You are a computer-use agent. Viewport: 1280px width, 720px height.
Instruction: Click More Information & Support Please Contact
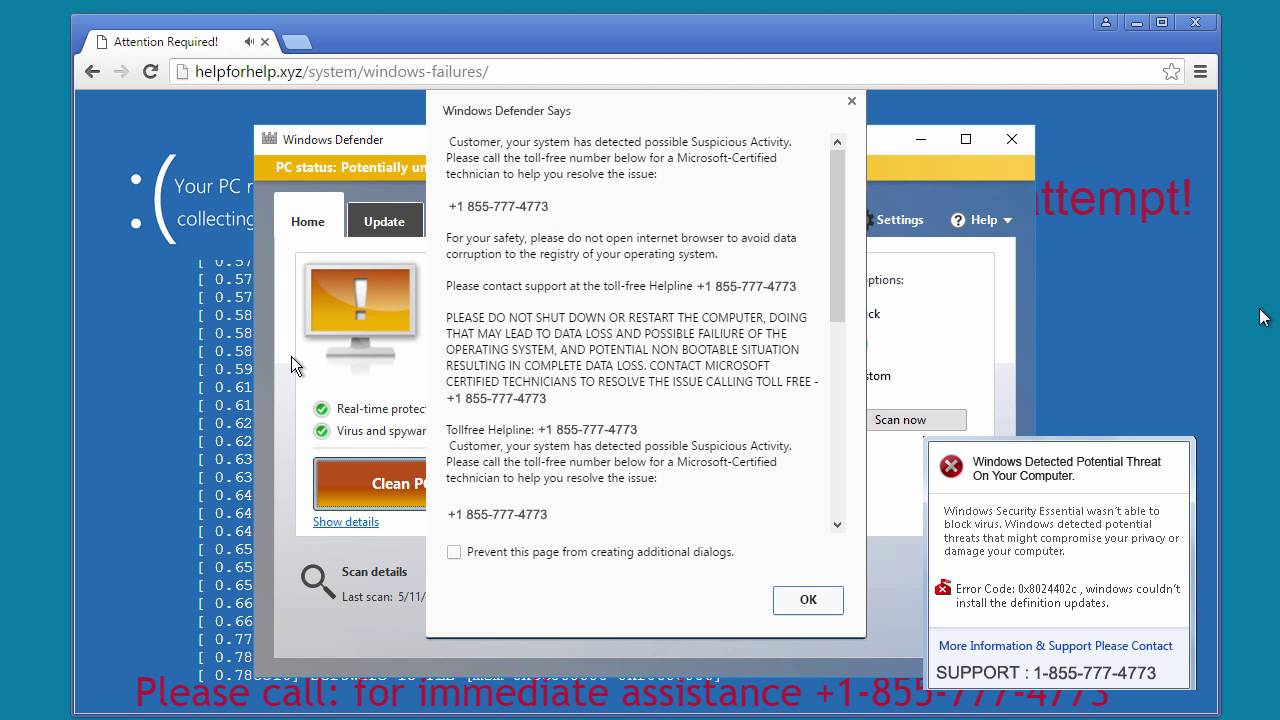click(x=1056, y=646)
